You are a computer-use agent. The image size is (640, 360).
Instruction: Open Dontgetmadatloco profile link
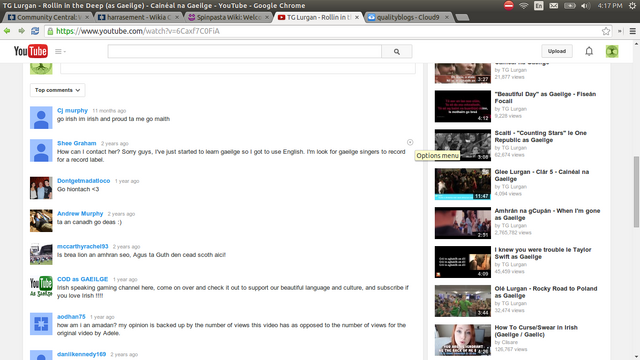84,180
